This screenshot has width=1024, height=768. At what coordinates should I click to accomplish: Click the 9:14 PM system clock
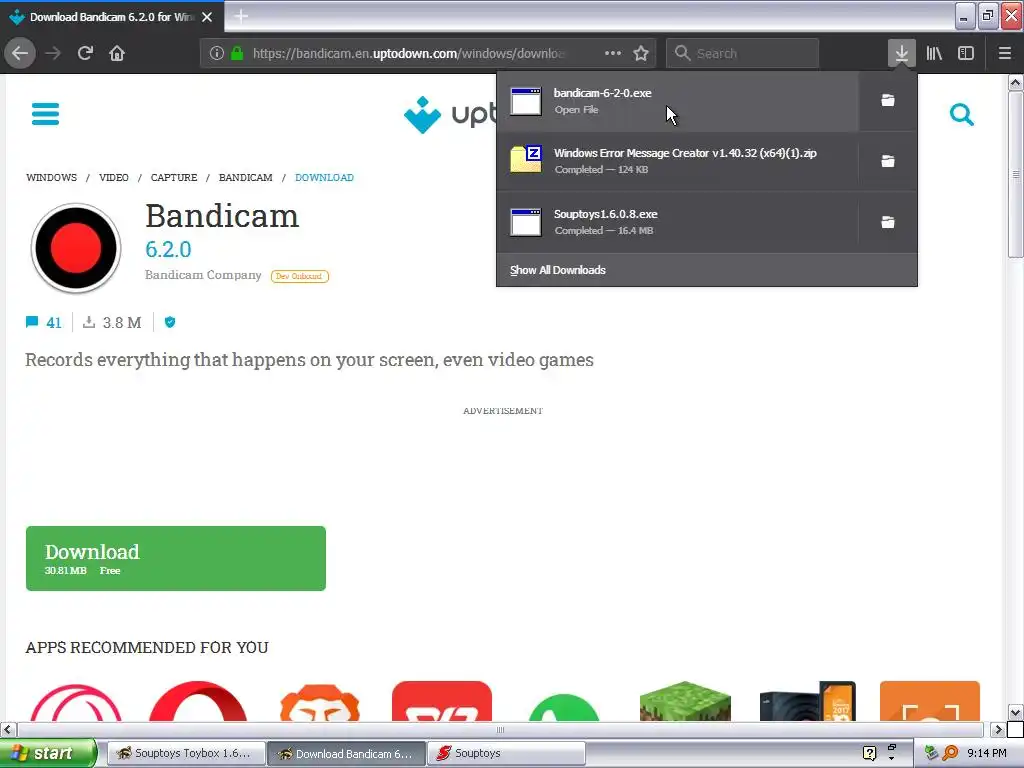coord(987,753)
